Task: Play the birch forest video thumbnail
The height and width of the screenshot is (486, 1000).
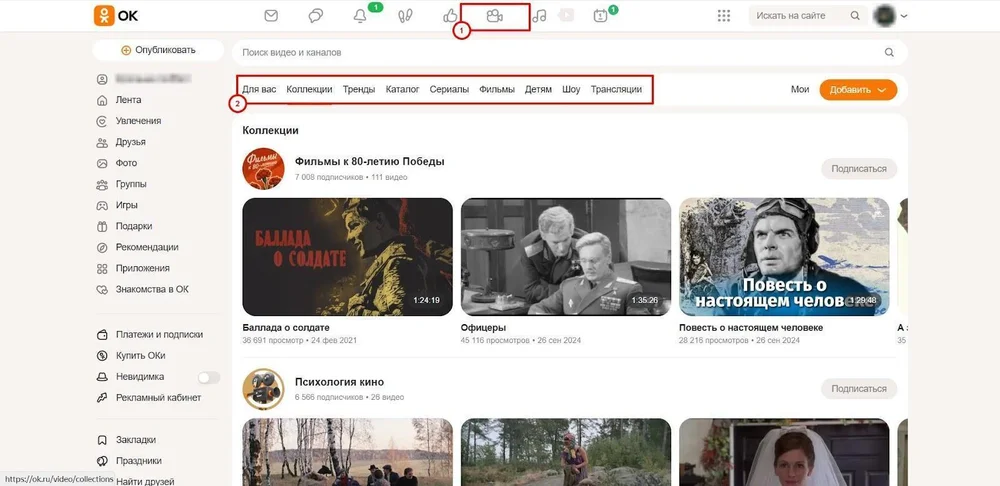Action: [348, 452]
